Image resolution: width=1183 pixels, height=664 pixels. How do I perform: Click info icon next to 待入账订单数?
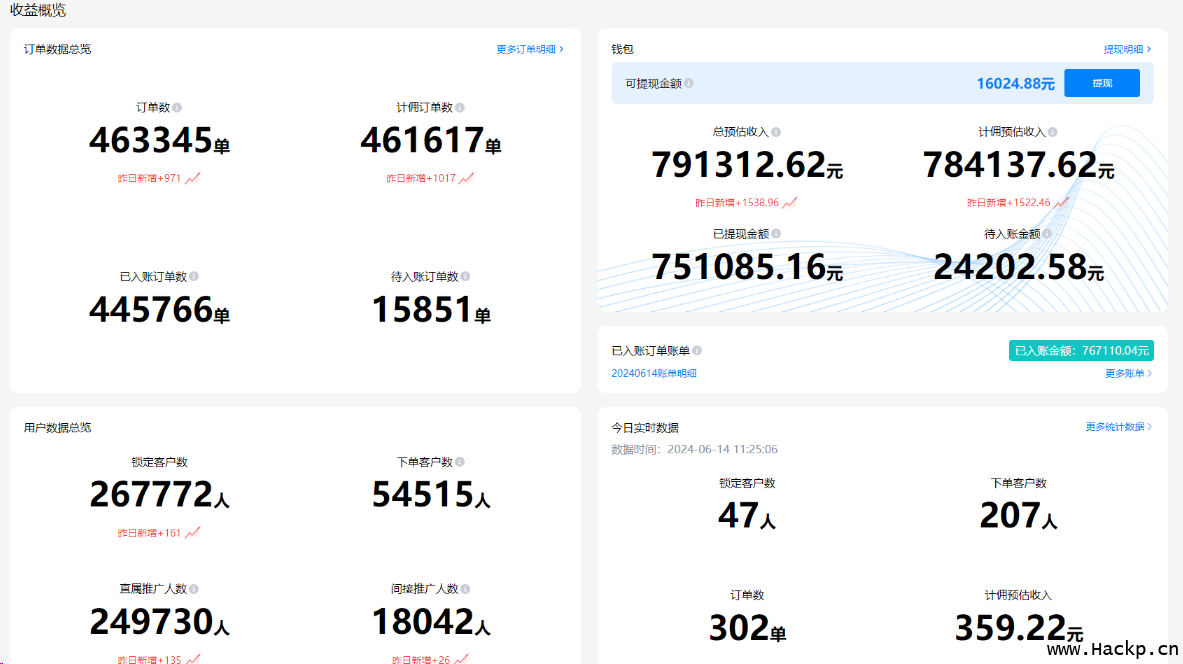click(x=466, y=277)
